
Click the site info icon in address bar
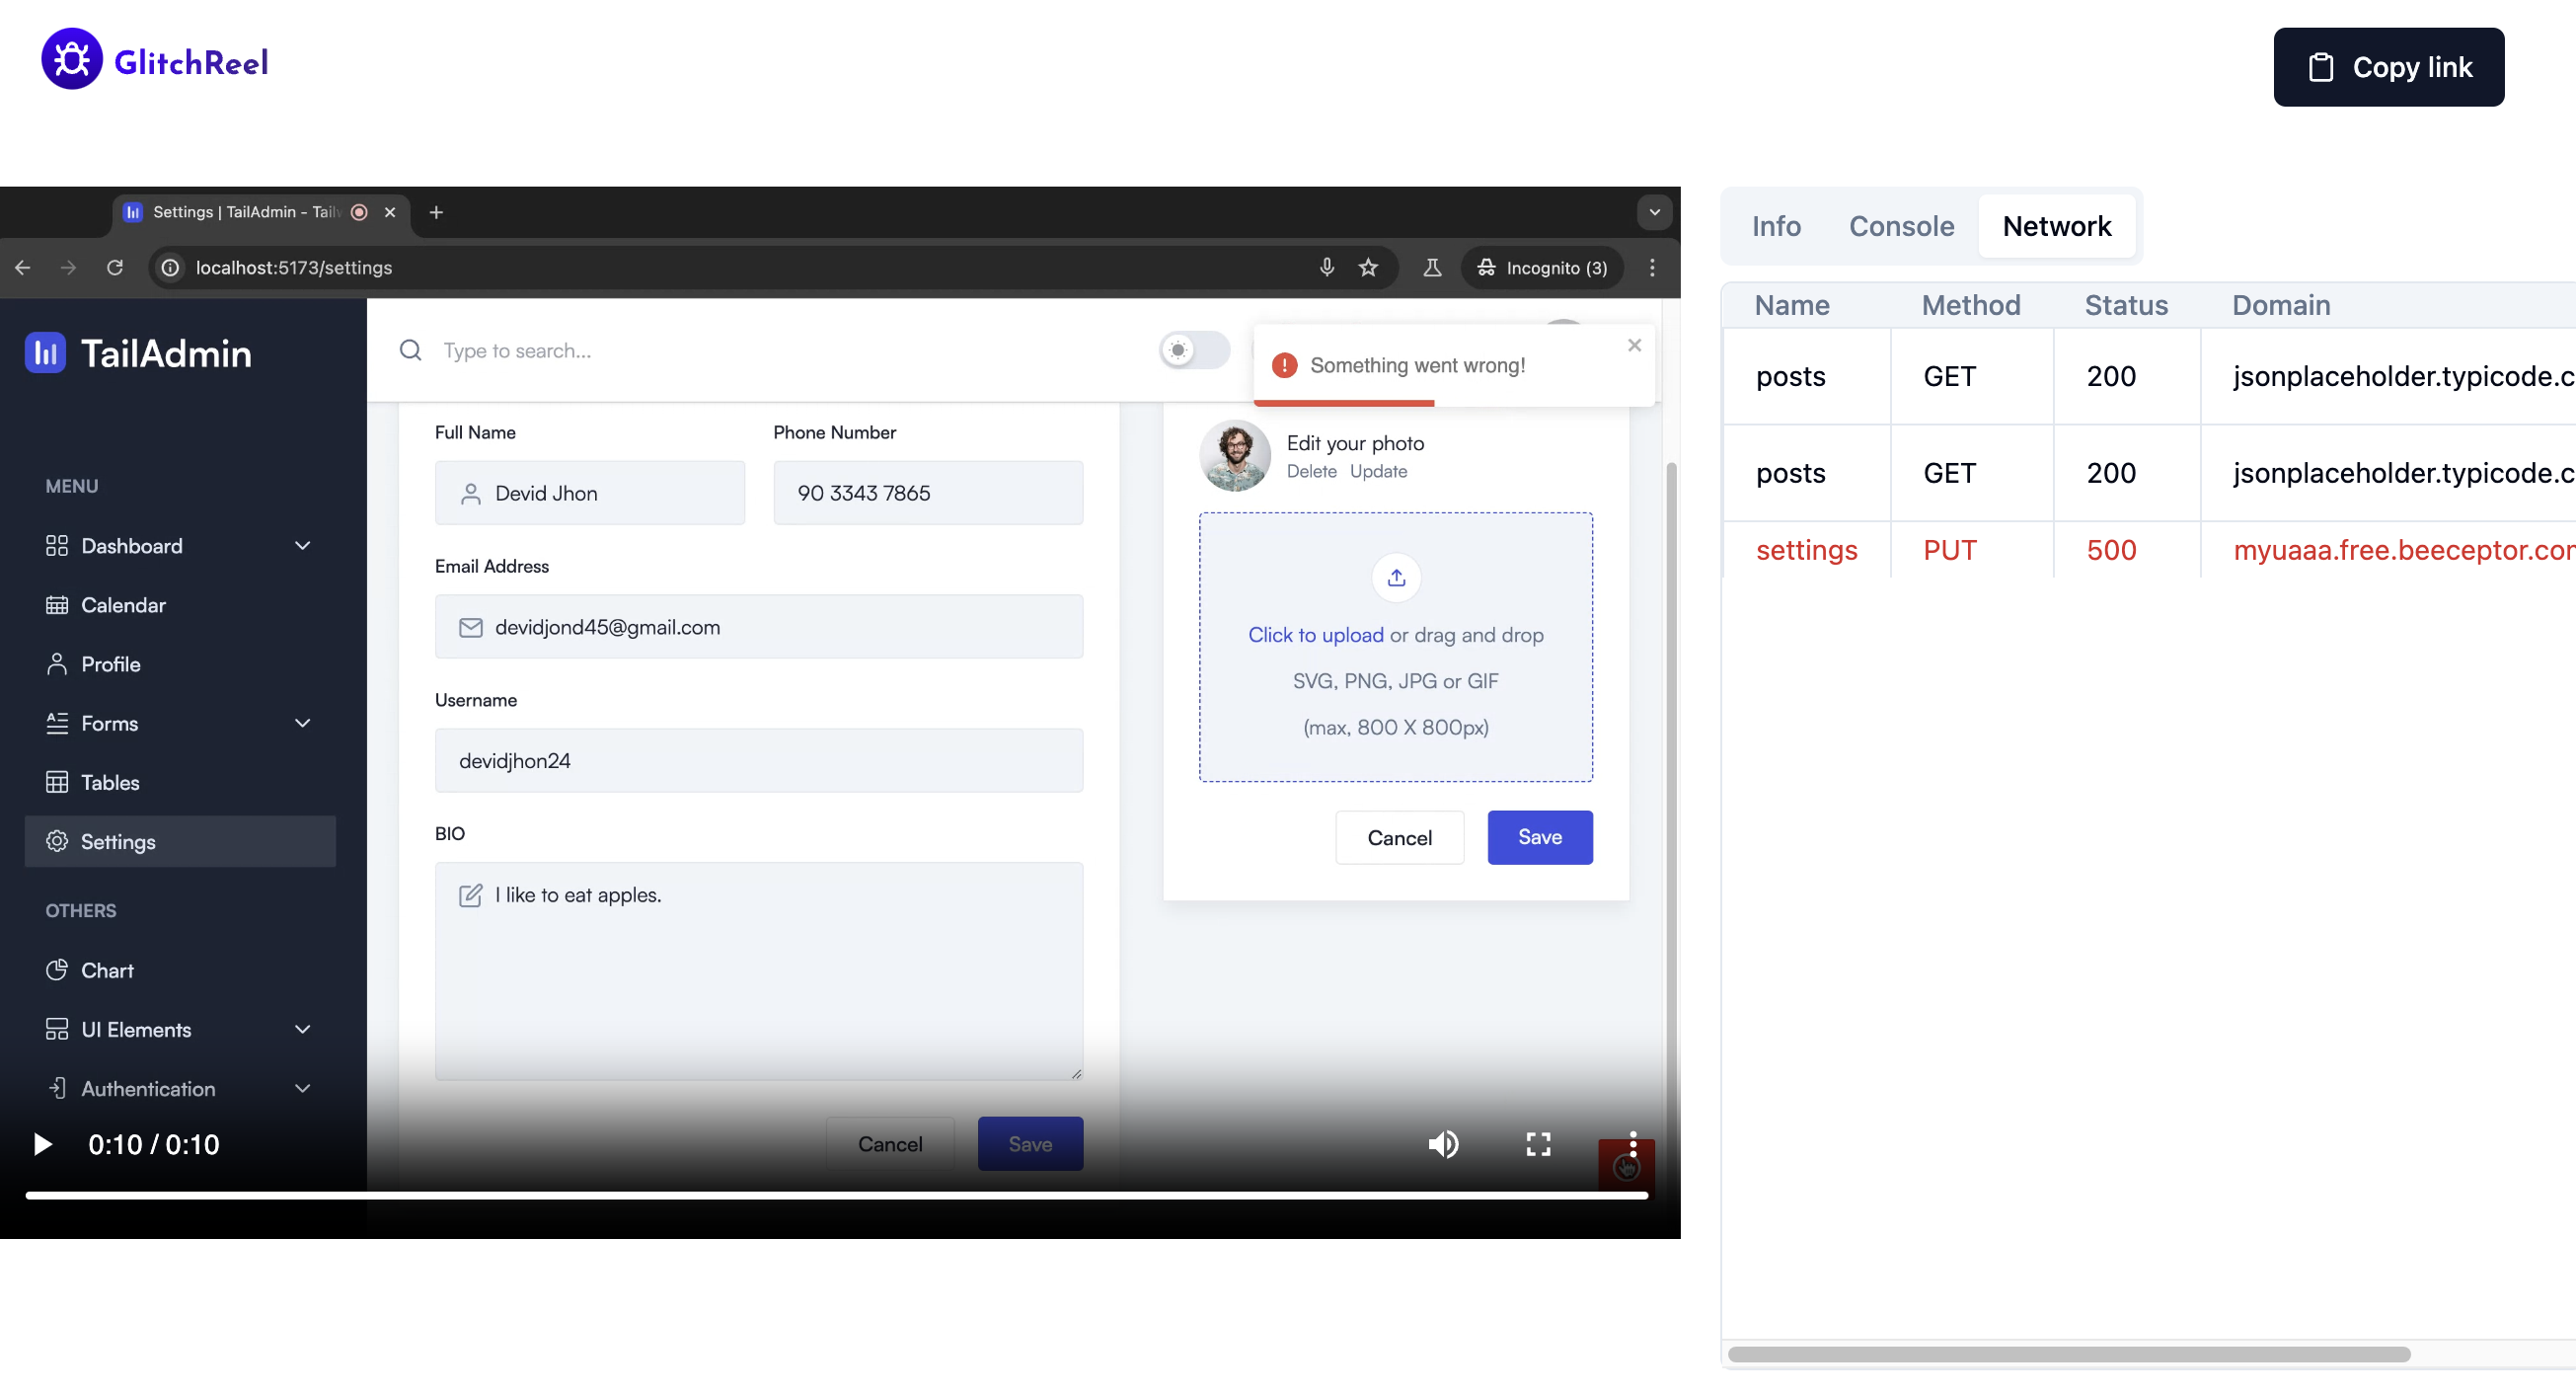click(170, 268)
